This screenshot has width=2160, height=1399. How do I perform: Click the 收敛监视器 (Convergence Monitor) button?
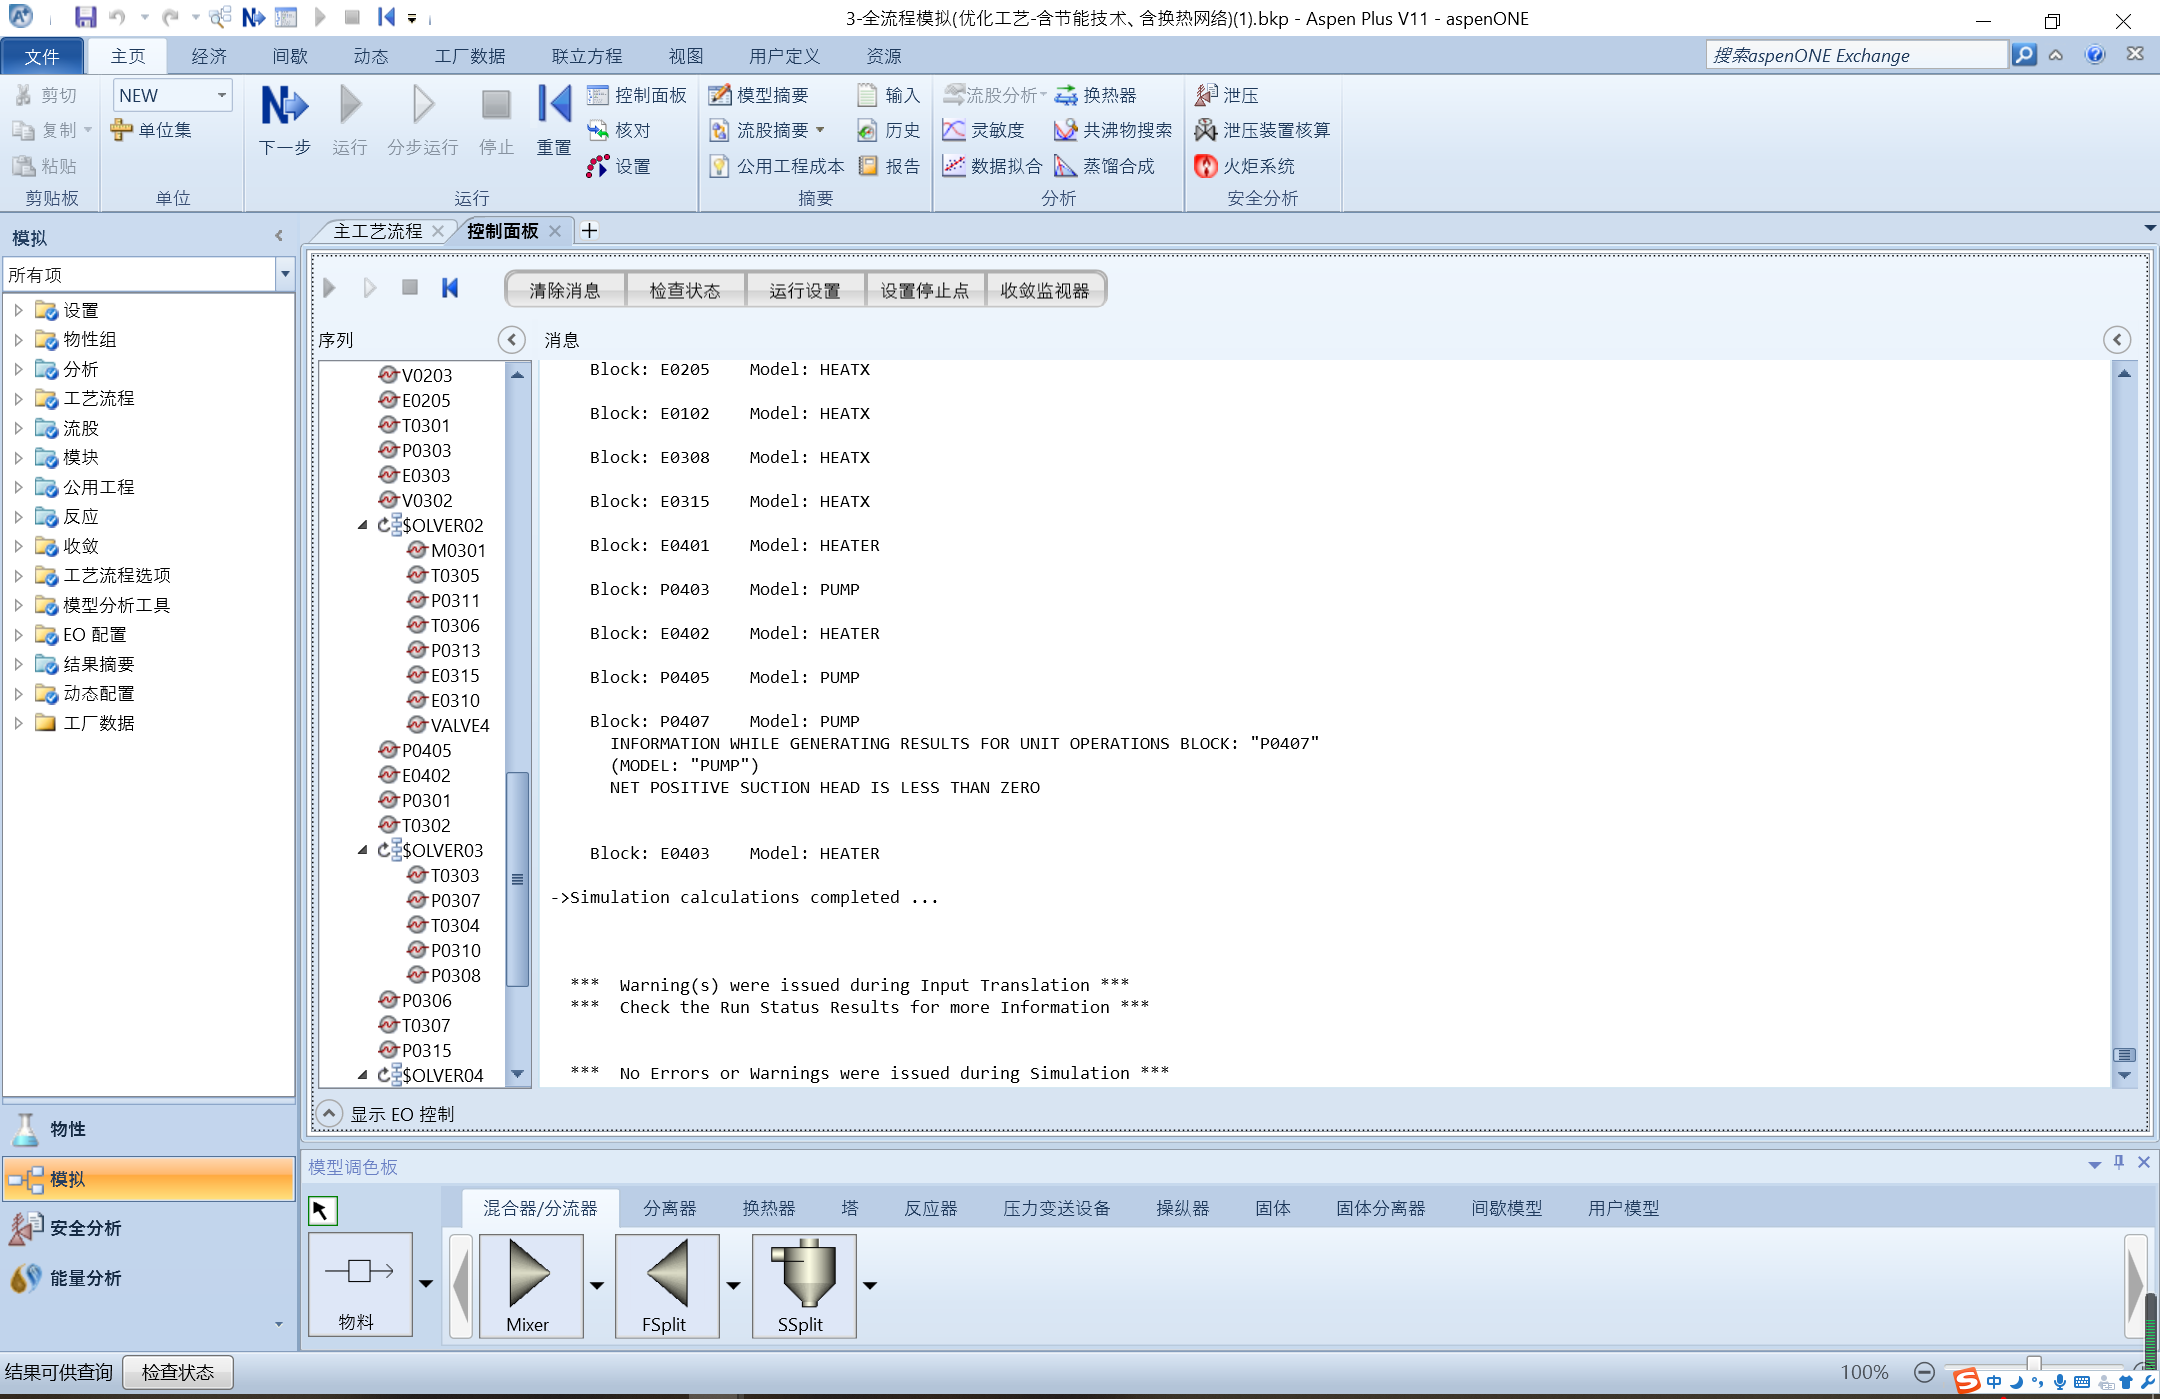pos(1044,290)
